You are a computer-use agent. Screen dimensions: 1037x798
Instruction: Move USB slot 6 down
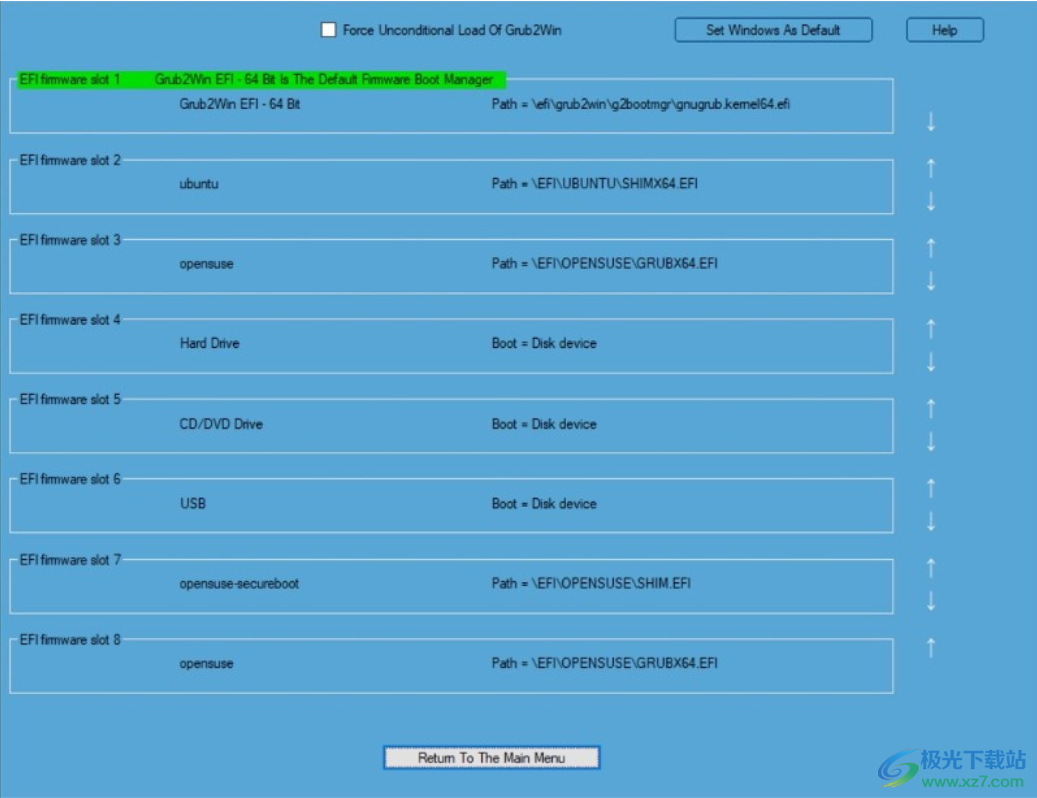(931, 522)
